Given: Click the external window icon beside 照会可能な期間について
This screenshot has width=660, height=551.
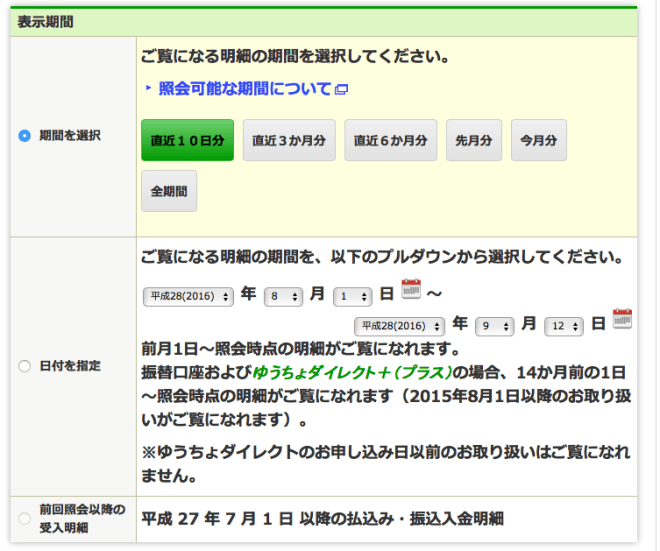Looking at the screenshot, I should click(x=341, y=89).
